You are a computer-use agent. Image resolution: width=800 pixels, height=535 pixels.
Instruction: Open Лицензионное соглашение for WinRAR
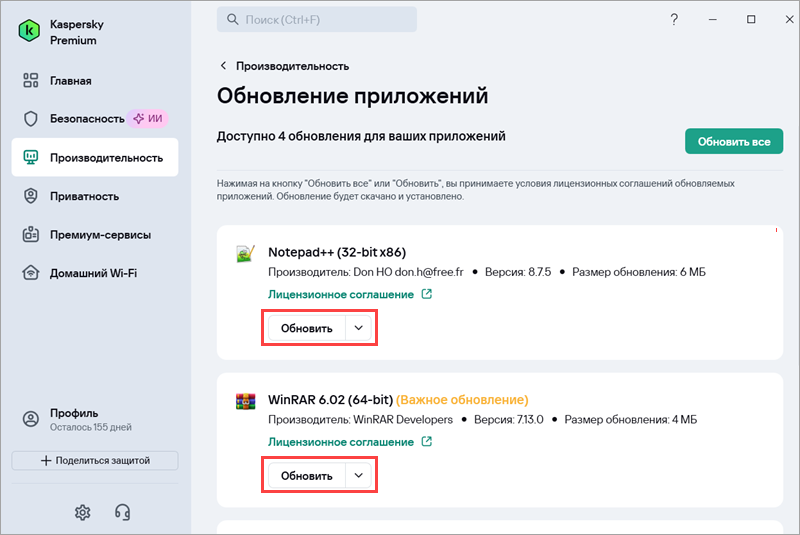[341, 442]
